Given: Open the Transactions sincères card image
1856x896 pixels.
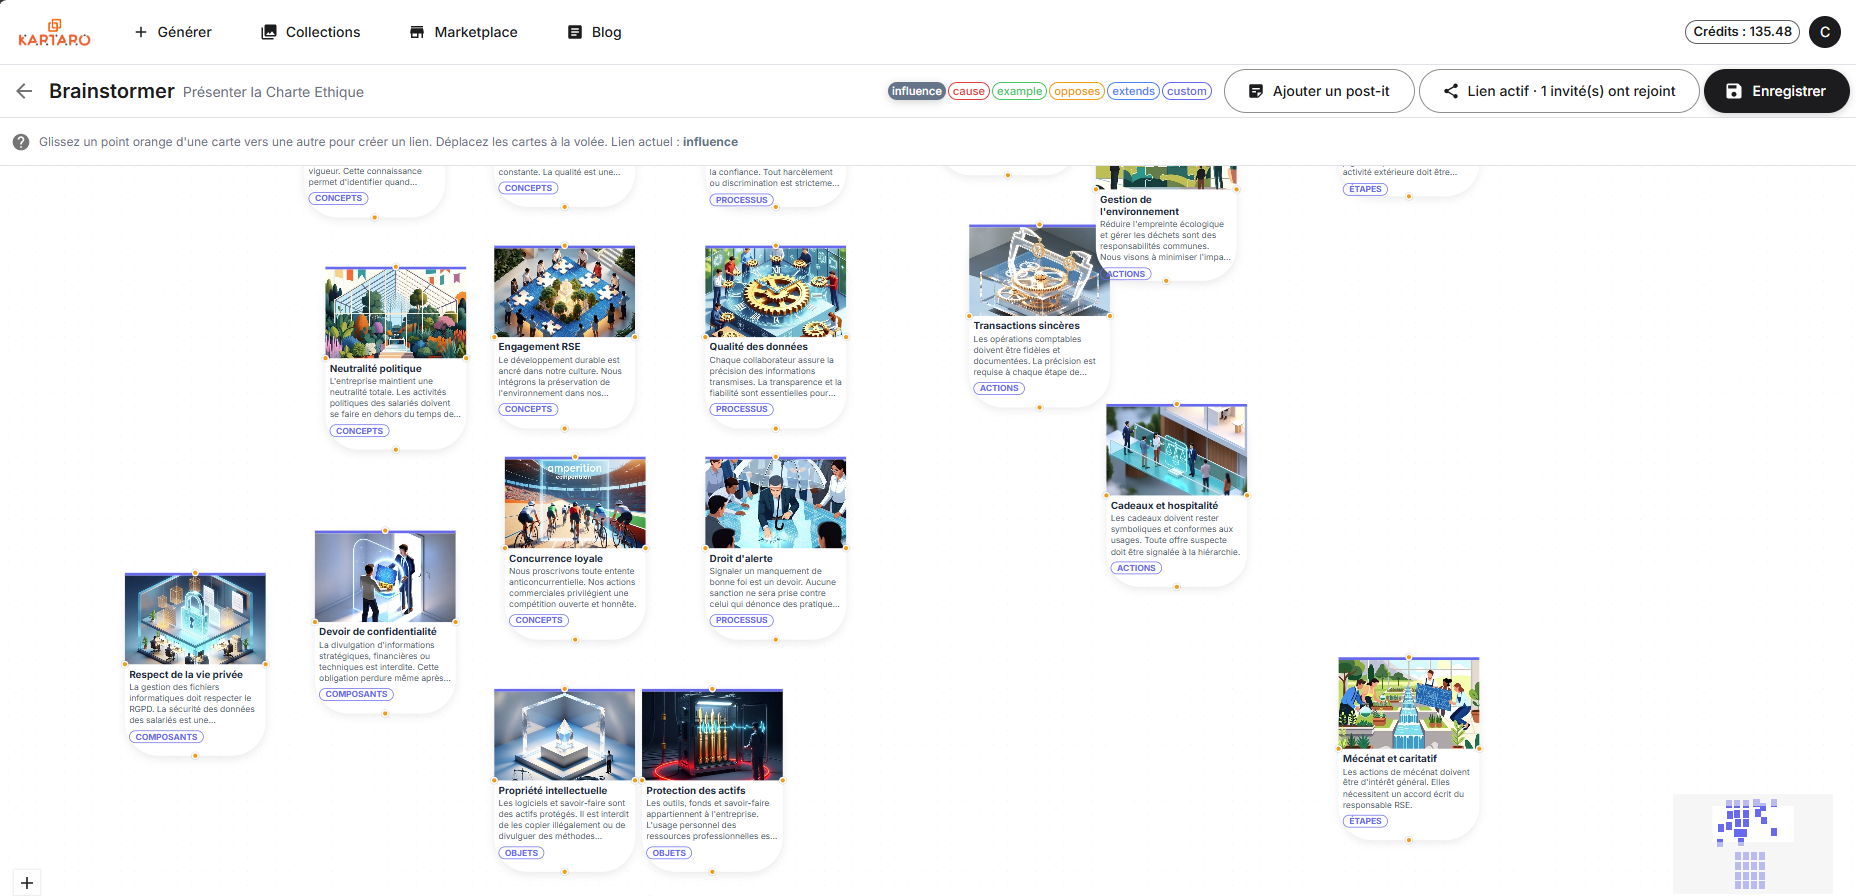Looking at the screenshot, I should (x=1039, y=270).
